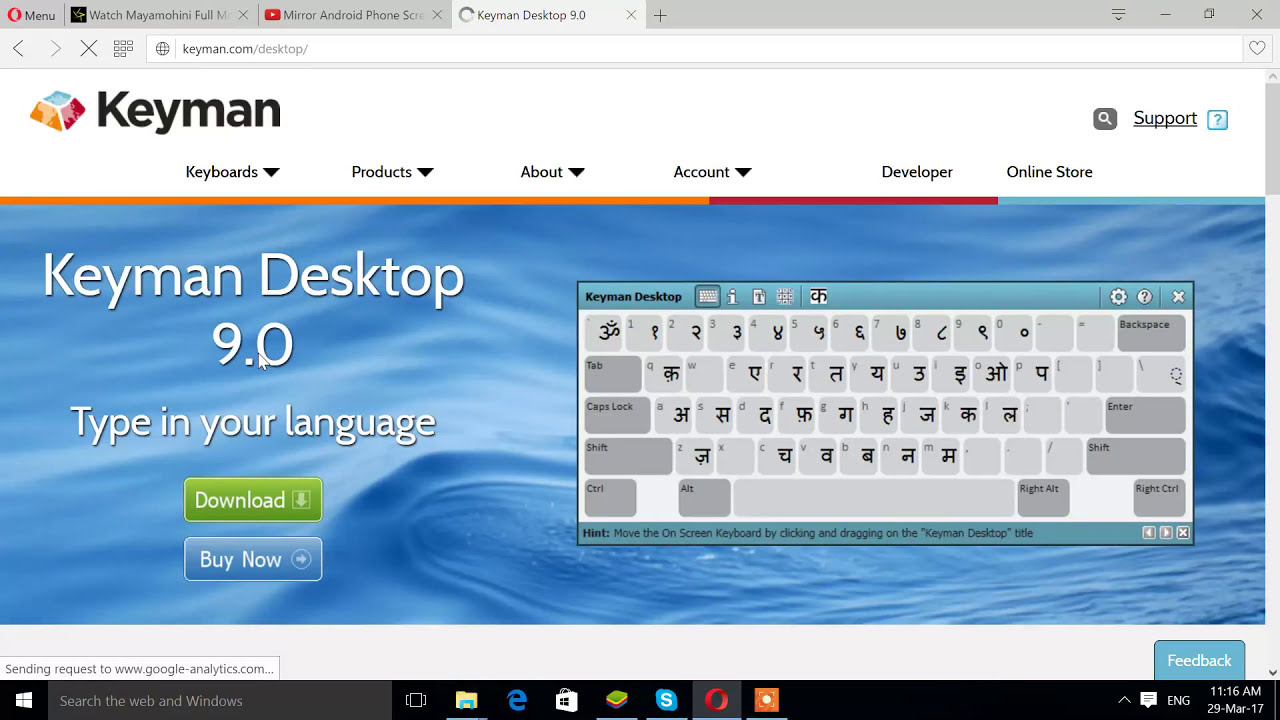Image resolution: width=1280 pixels, height=720 pixels.
Task: Click the browser Back arrow
Action: [19, 48]
